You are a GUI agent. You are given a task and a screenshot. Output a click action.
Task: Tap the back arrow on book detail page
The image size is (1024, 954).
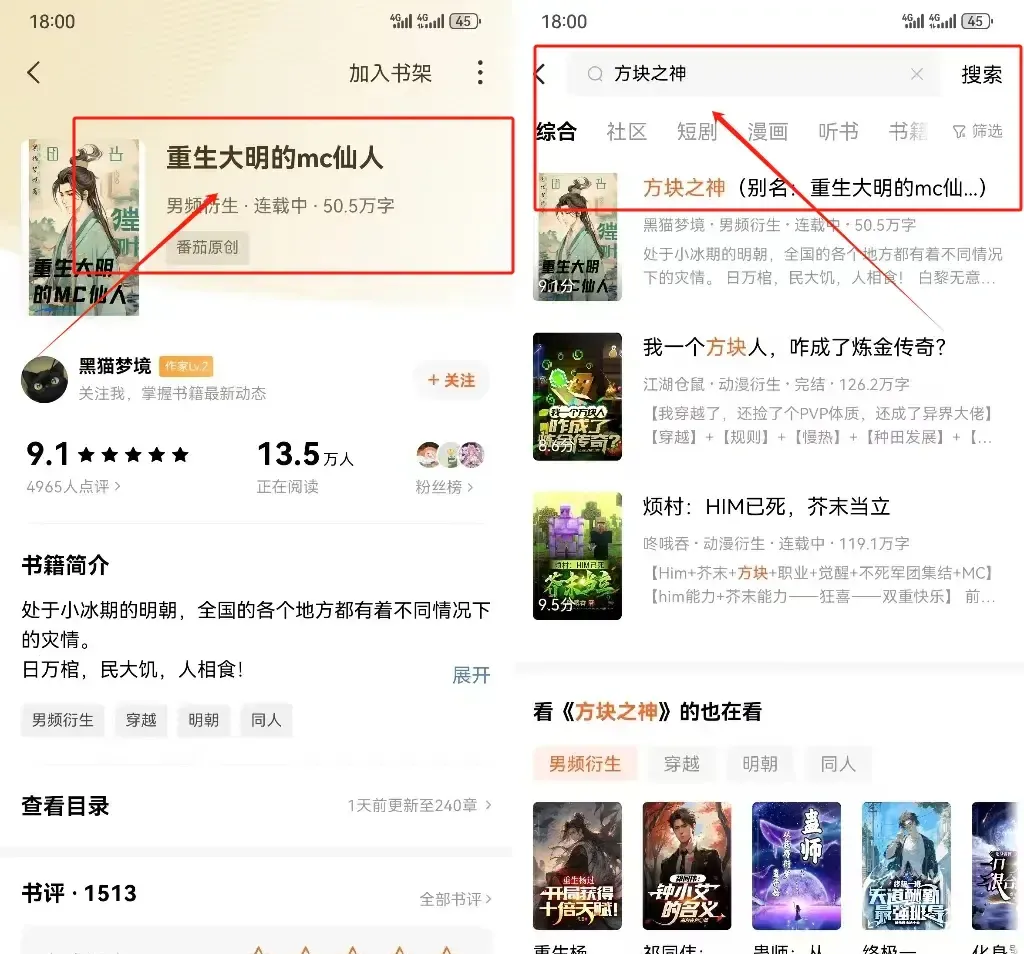pyautogui.click(x=34, y=72)
